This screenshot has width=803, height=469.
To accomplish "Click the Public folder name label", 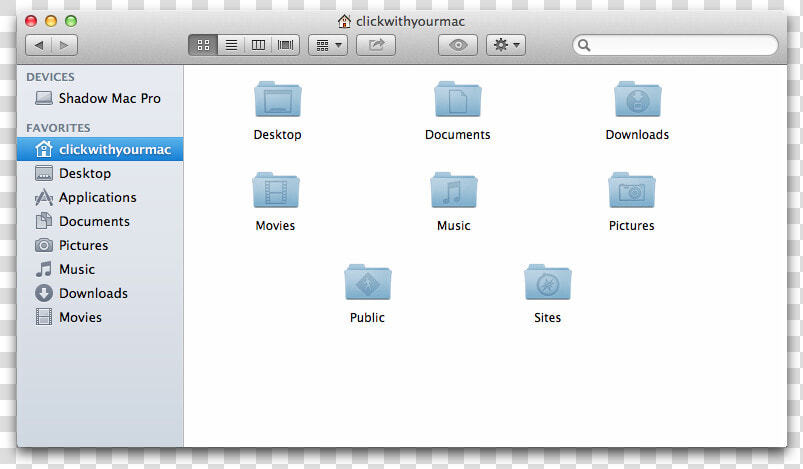I will (x=367, y=317).
